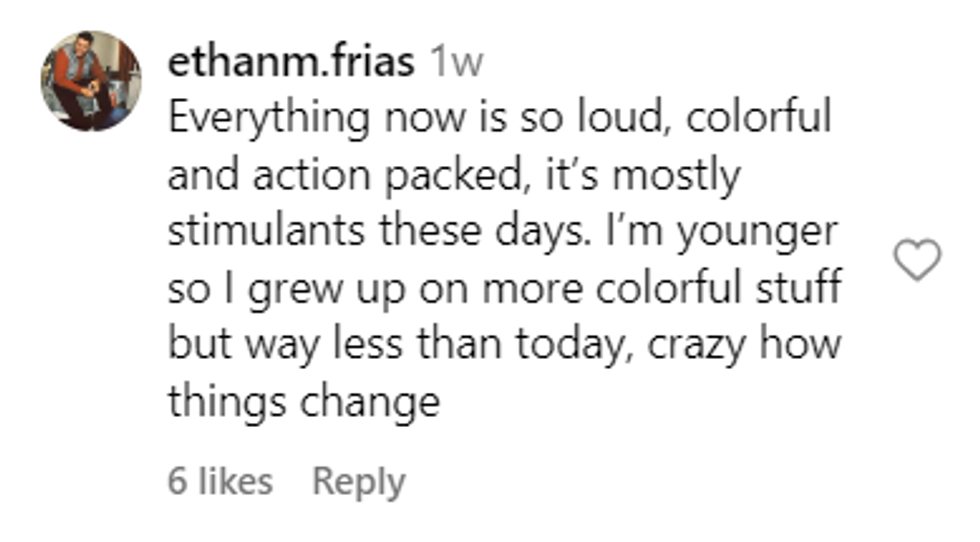This screenshot has width=980, height=542.
Task: Like the comment with the heart icon
Action: [916, 260]
